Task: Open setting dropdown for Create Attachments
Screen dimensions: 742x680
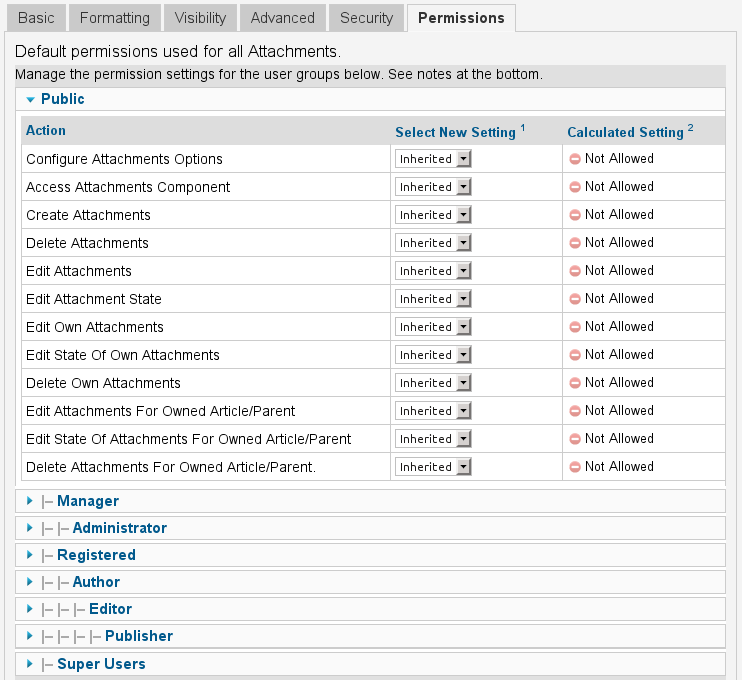Action: click(x=433, y=215)
